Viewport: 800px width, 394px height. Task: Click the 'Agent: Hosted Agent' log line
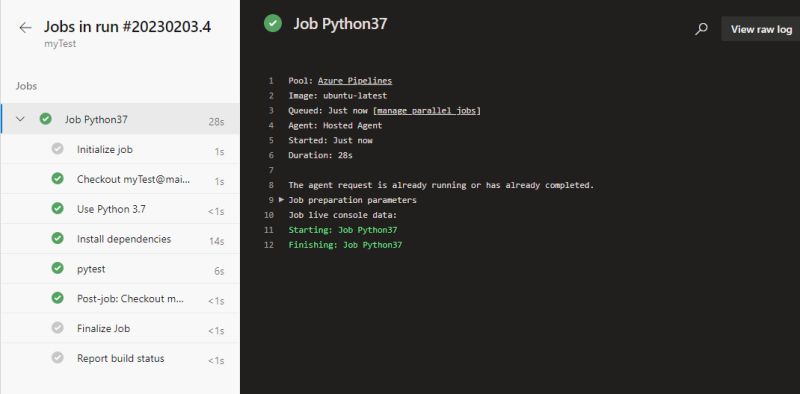click(x=335, y=125)
